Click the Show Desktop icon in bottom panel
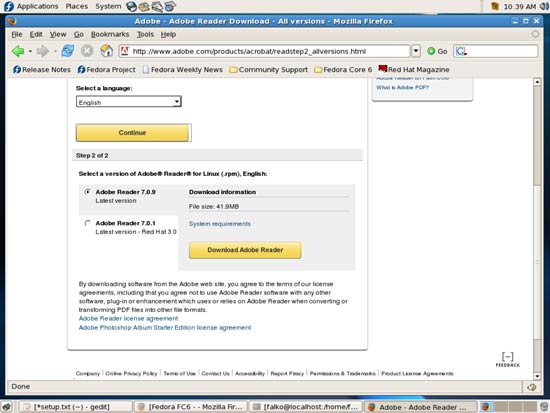This screenshot has width=550, height=413. coord(7,407)
